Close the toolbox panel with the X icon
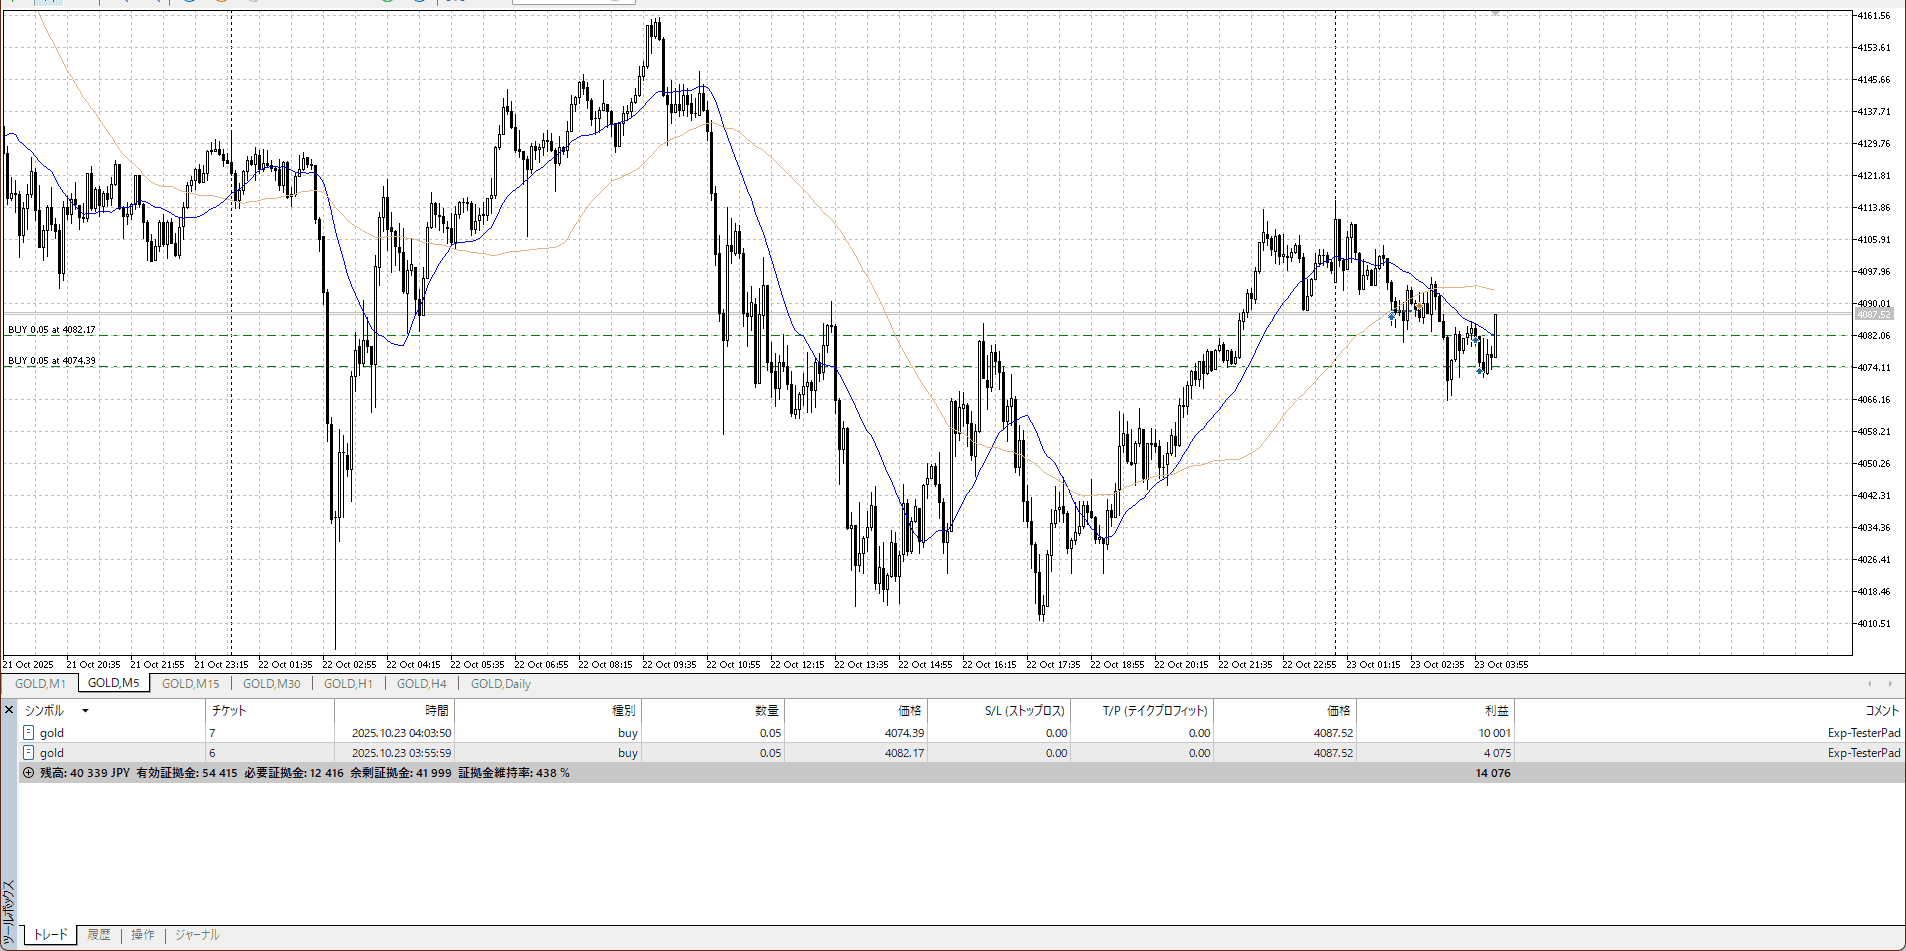This screenshot has width=1906, height=951. (x=9, y=710)
